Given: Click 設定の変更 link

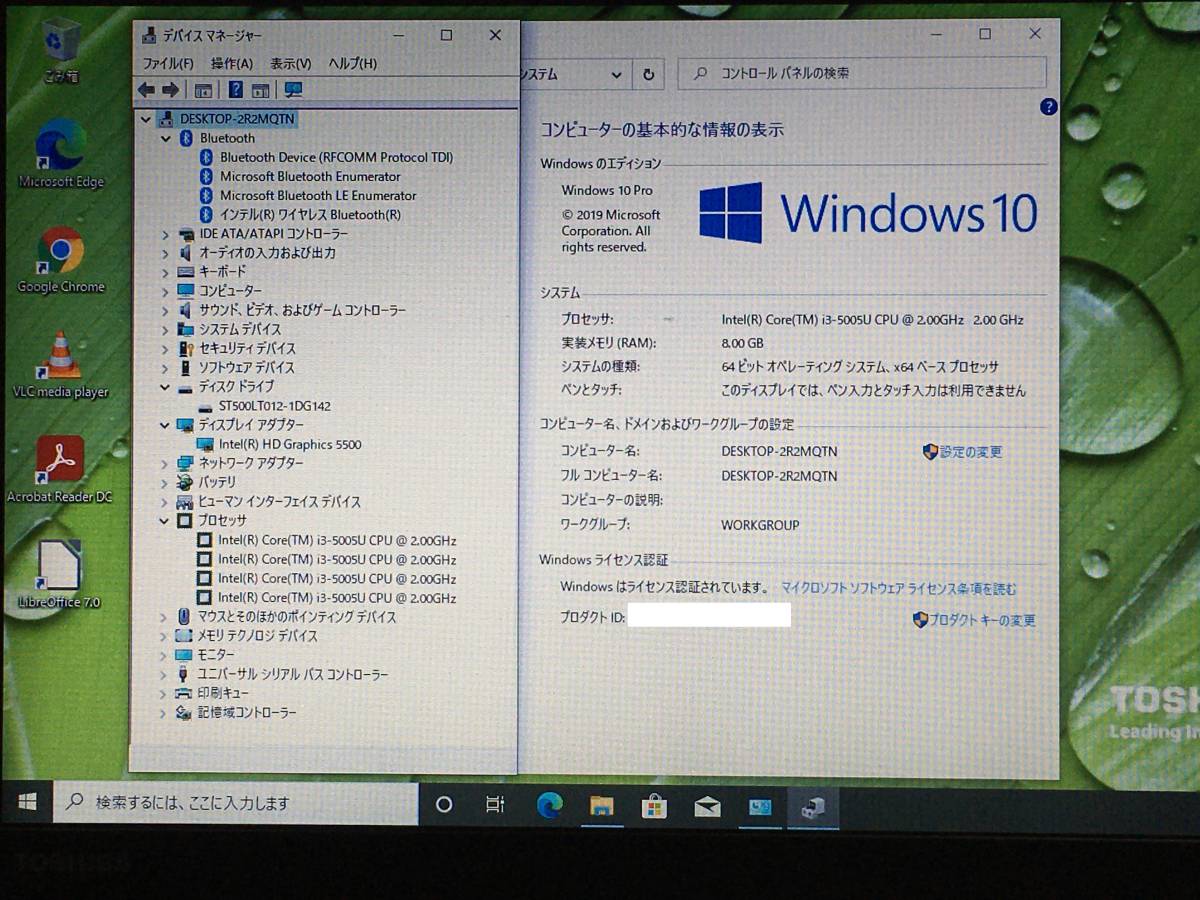Looking at the screenshot, I should click(970, 452).
